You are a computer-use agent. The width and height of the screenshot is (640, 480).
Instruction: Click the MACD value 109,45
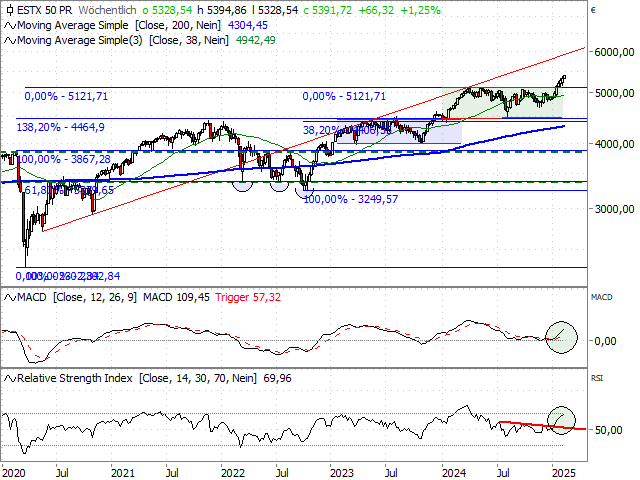176,297
